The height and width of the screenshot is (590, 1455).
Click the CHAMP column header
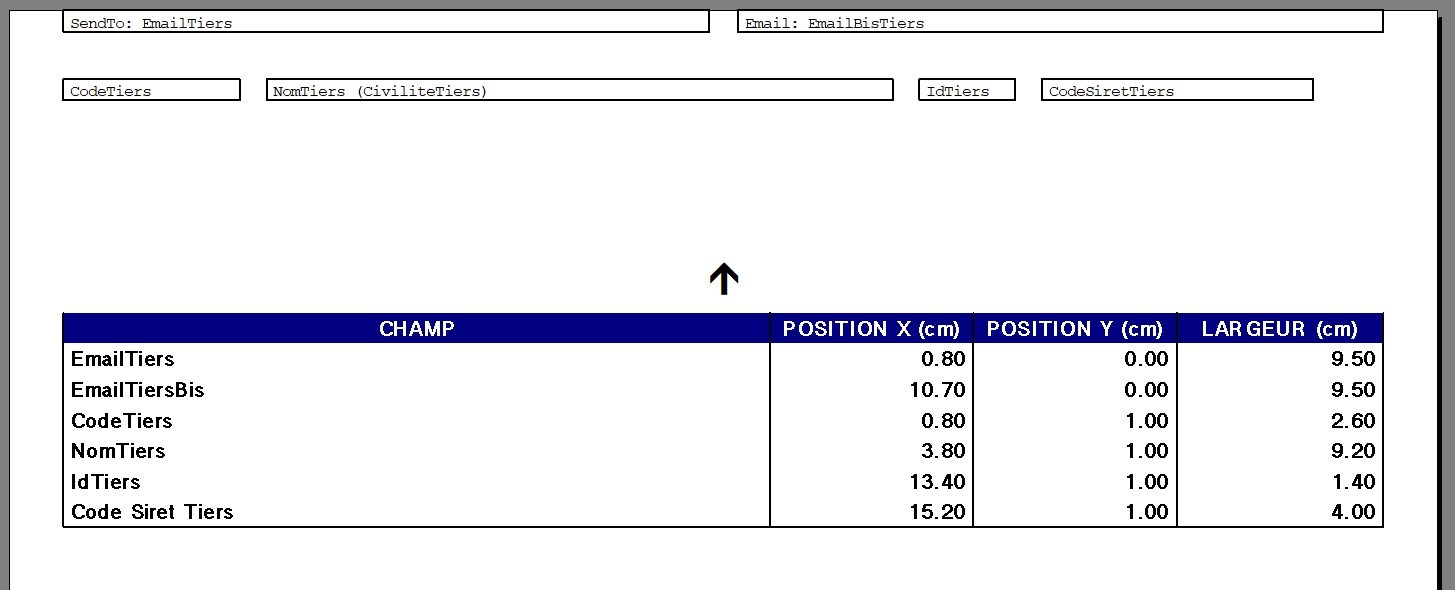[416, 329]
